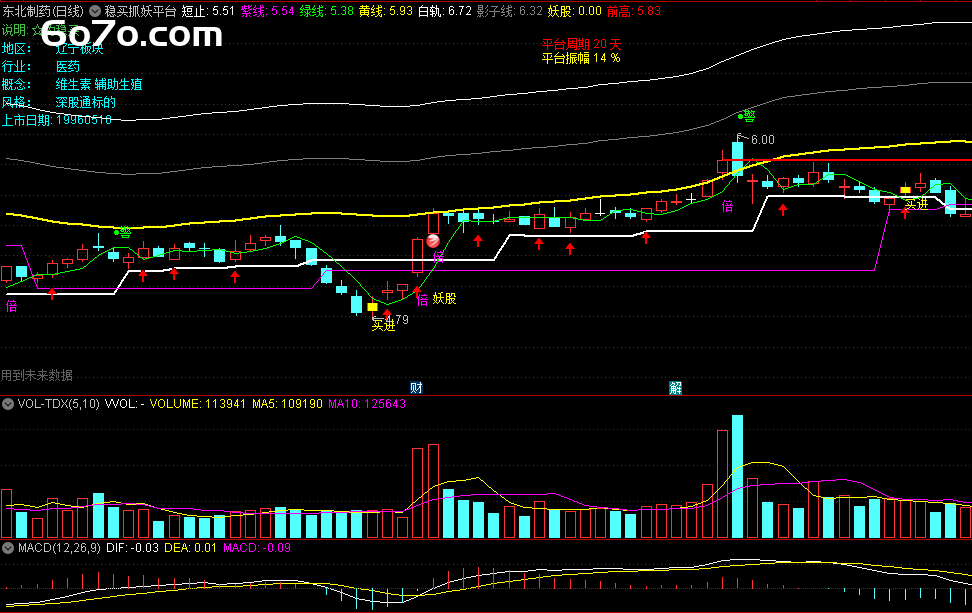This screenshot has width=972, height=613.
Task: Open the VOL-TDX indicator dropdown circle
Action: tap(8, 404)
